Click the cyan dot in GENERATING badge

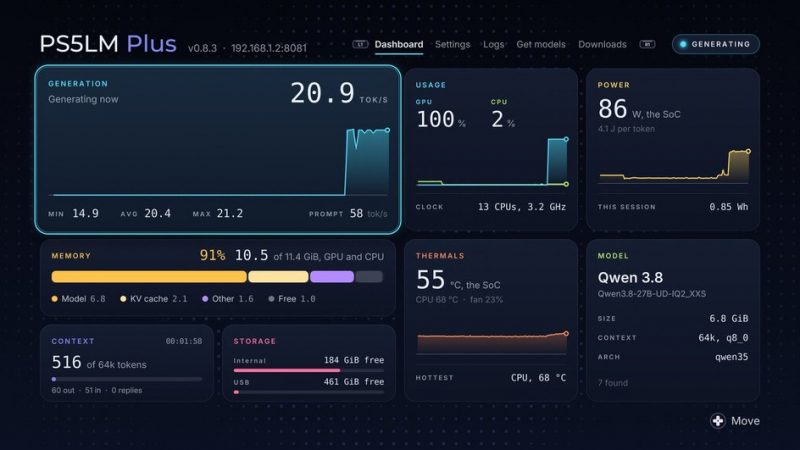coord(683,44)
